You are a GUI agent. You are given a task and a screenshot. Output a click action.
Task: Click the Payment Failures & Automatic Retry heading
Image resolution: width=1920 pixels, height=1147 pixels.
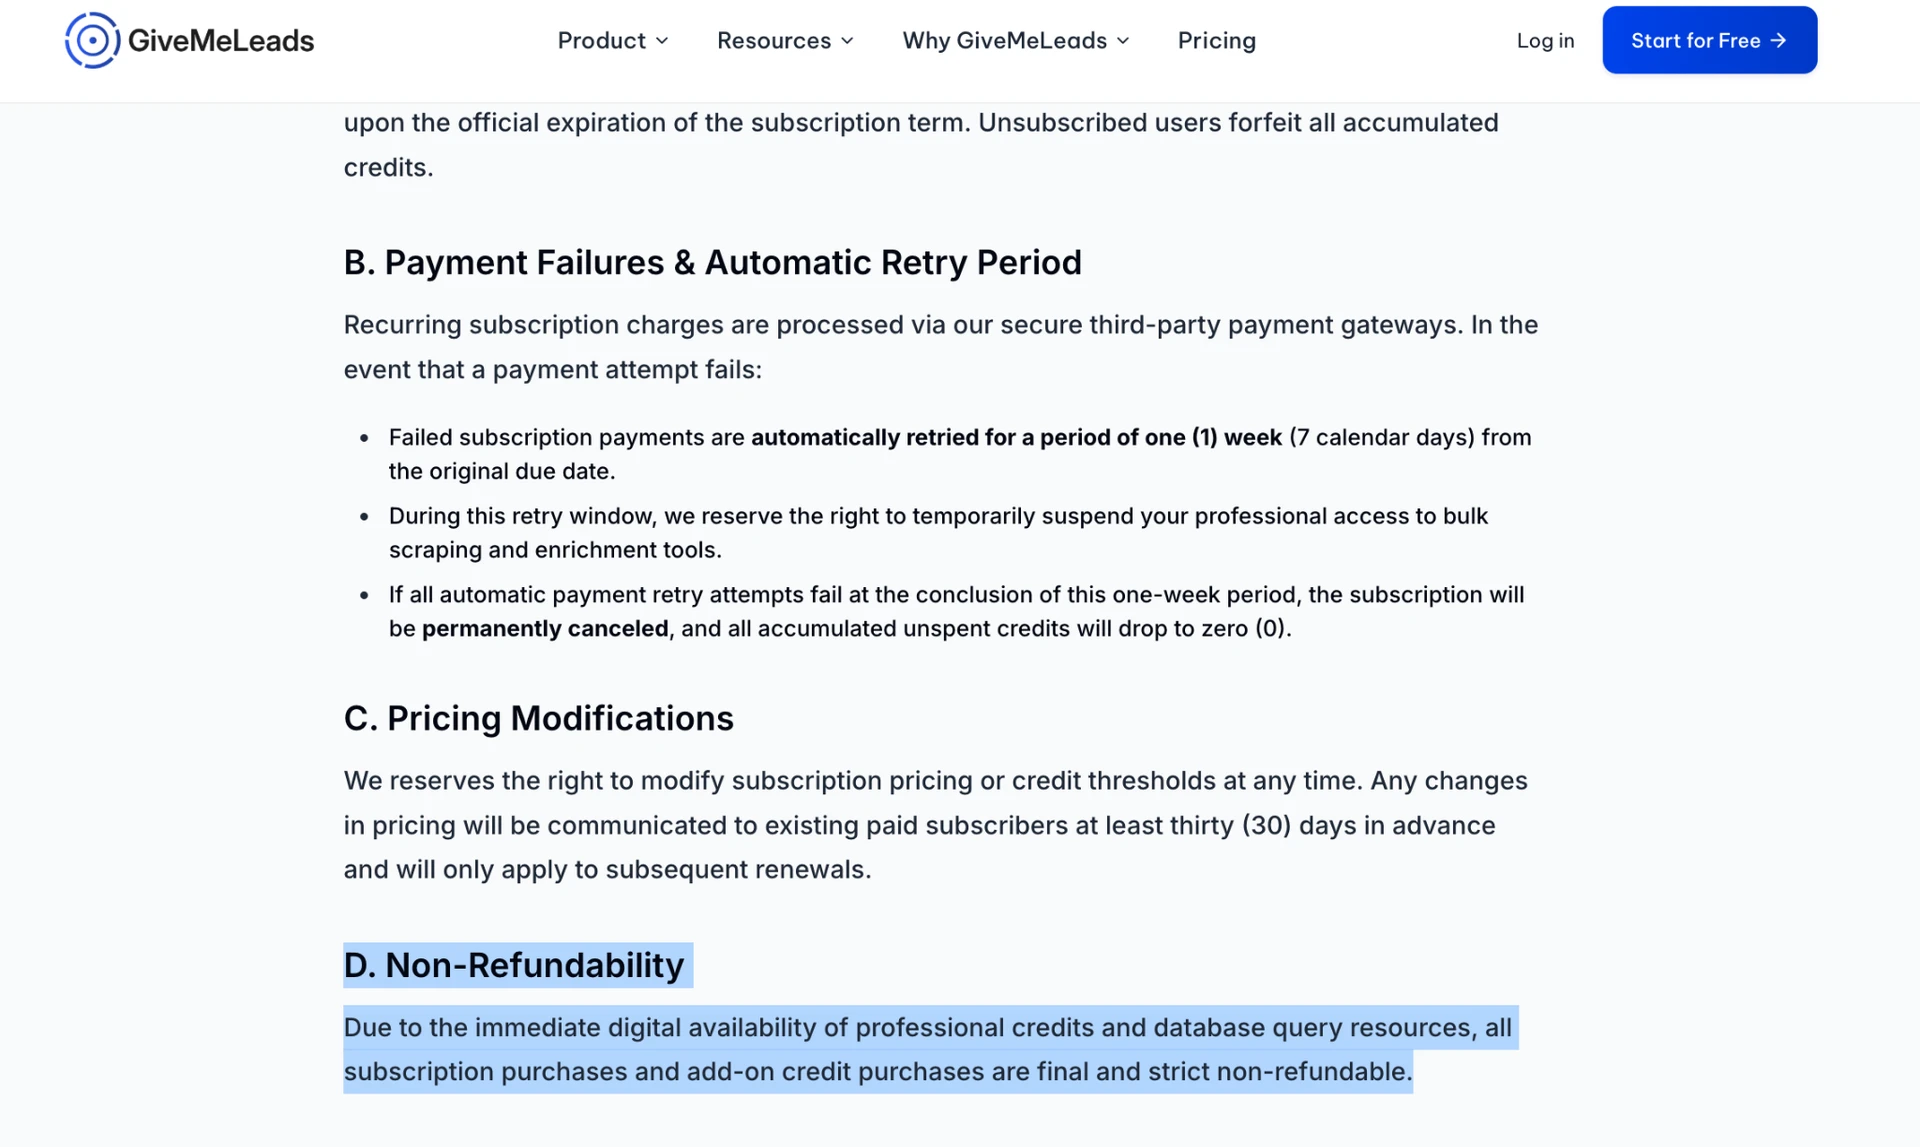pos(712,262)
